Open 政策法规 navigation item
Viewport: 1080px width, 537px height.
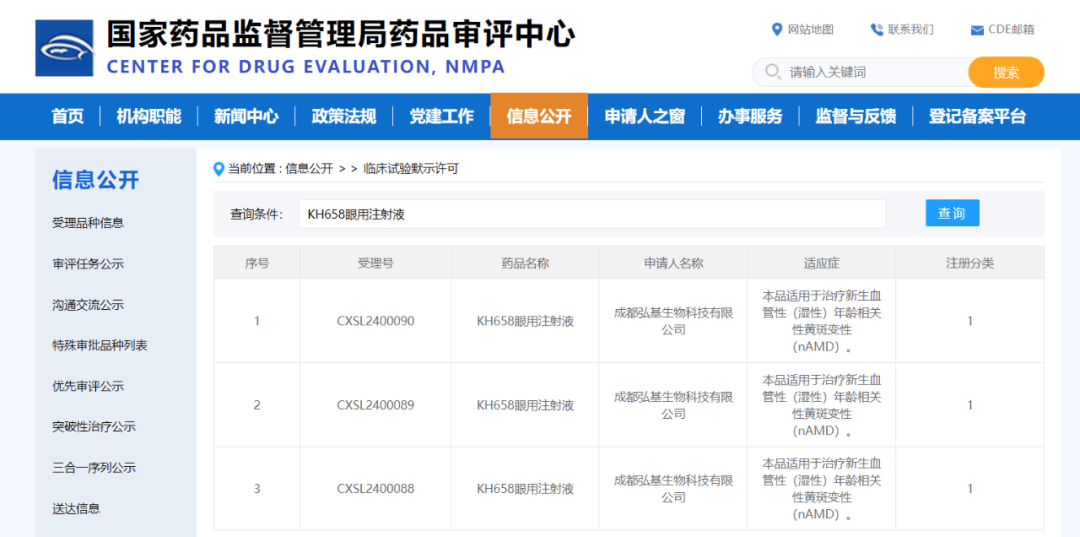coord(344,116)
